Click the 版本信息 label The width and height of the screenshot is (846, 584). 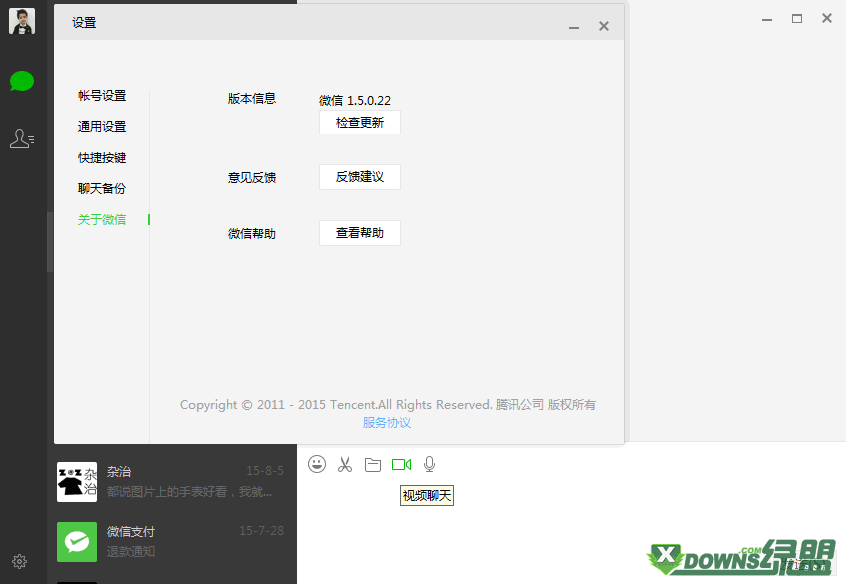(x=252, y=98)
